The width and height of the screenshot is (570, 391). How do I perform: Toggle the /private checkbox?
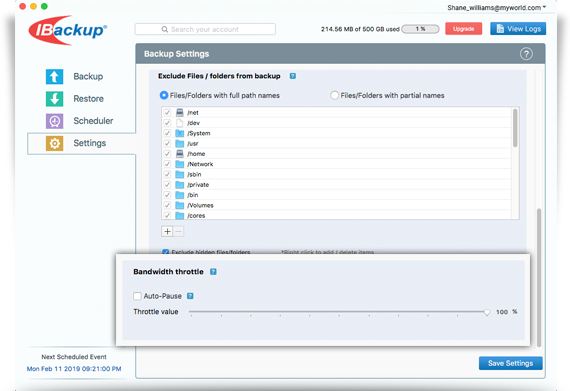167,184
